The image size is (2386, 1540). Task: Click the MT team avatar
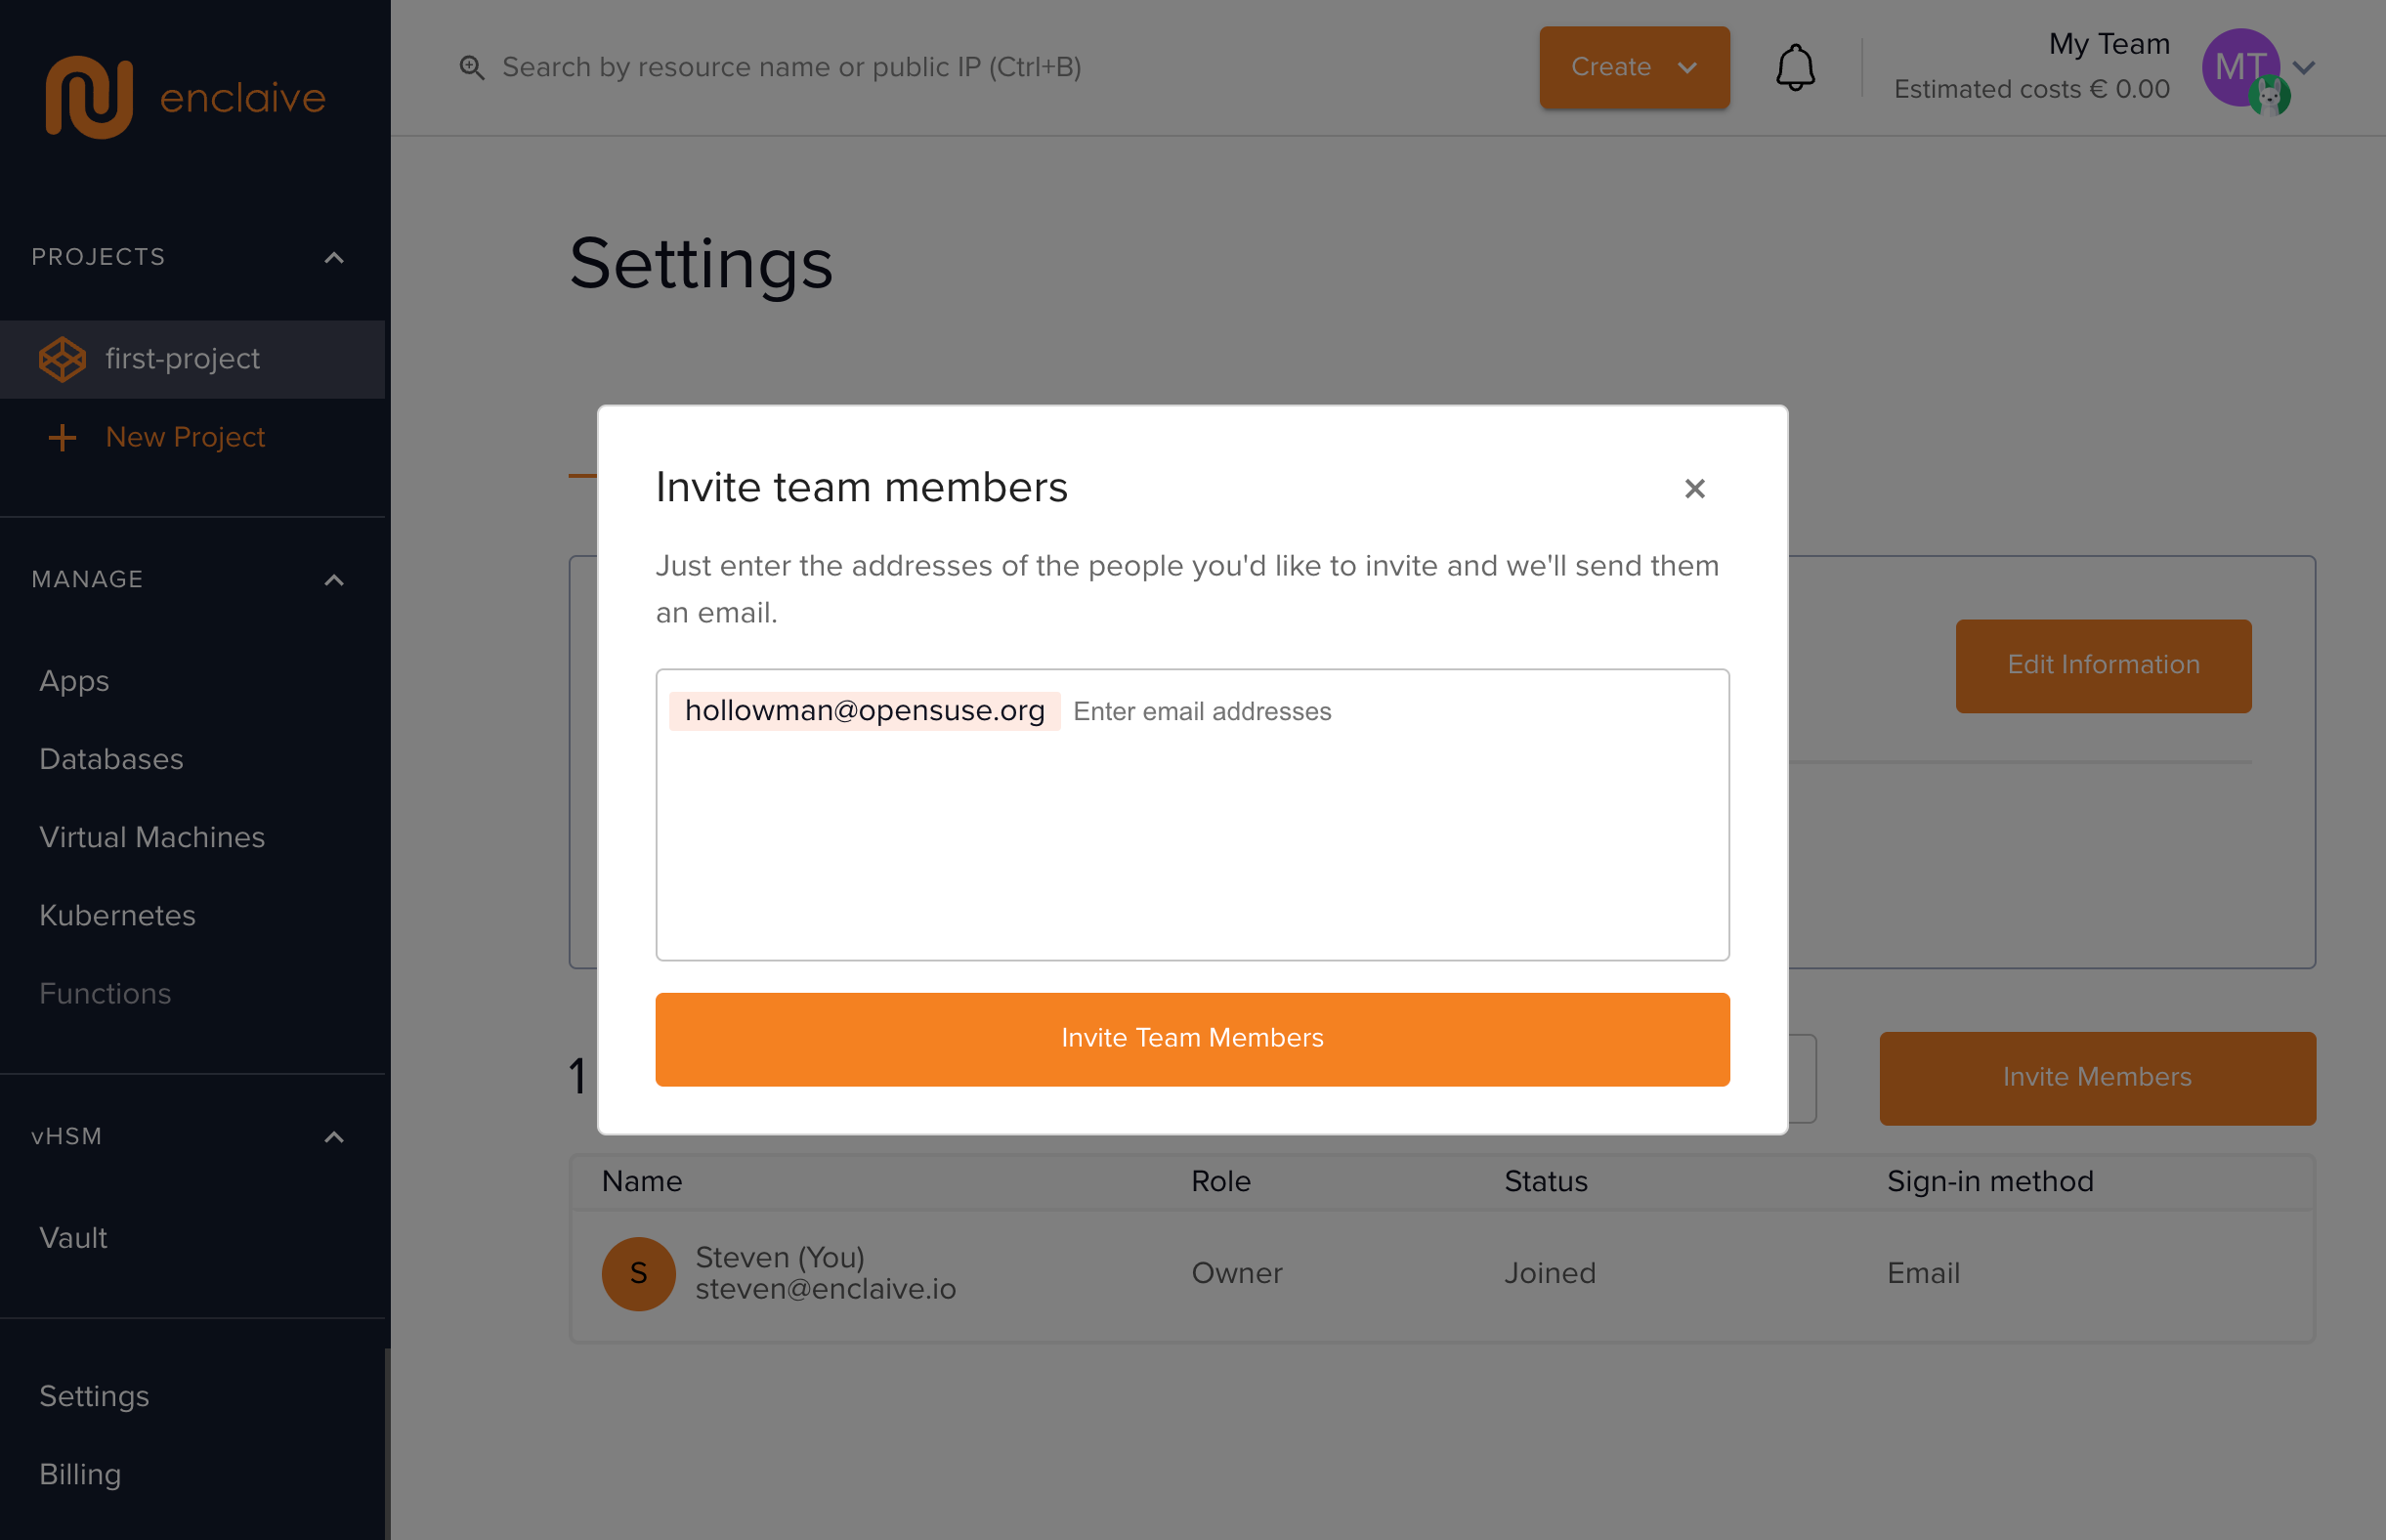(x=2241, y=67)
